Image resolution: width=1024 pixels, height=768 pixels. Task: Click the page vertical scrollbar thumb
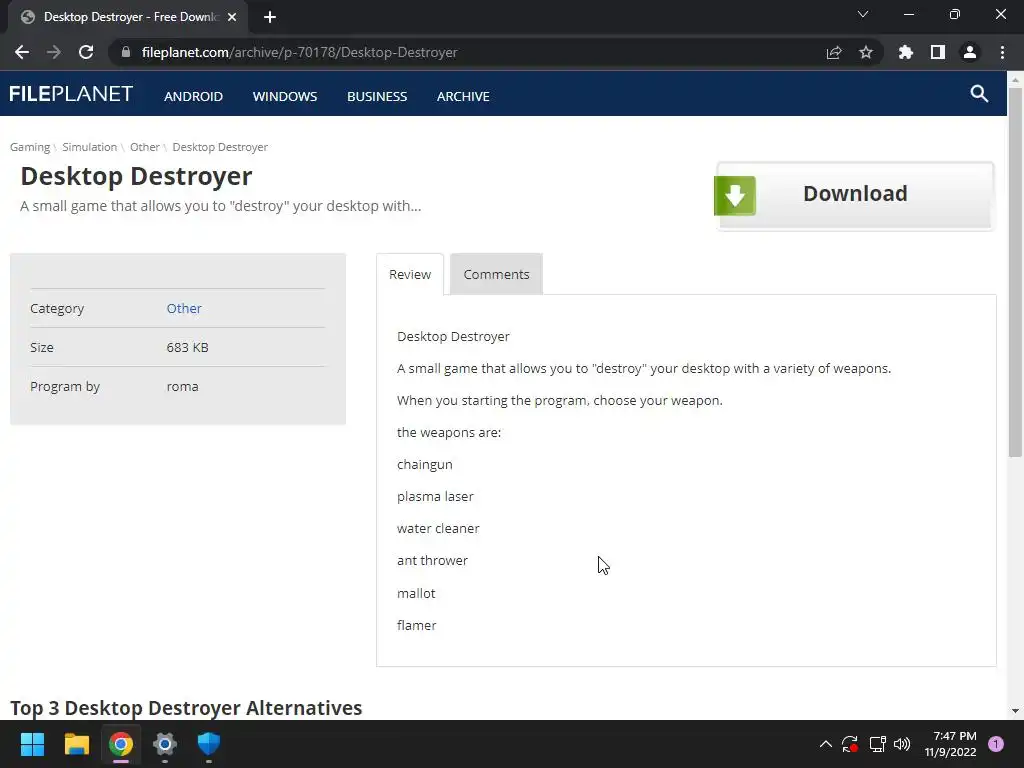(1015, 271)
